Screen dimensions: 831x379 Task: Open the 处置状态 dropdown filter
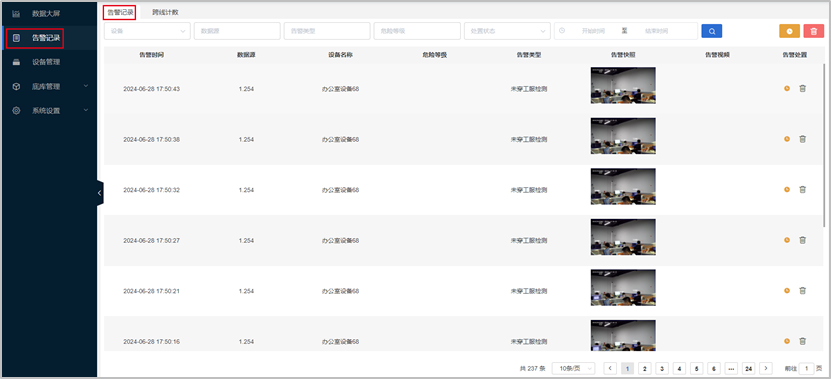507,31
